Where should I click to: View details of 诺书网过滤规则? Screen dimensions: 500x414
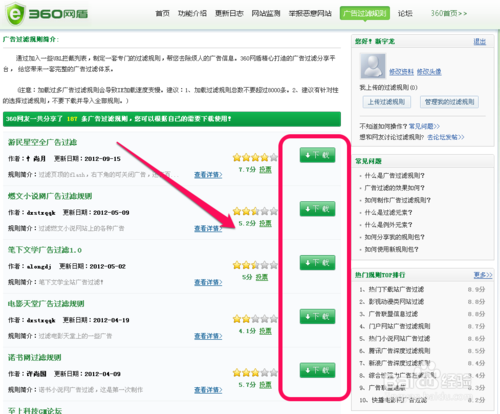208,390
